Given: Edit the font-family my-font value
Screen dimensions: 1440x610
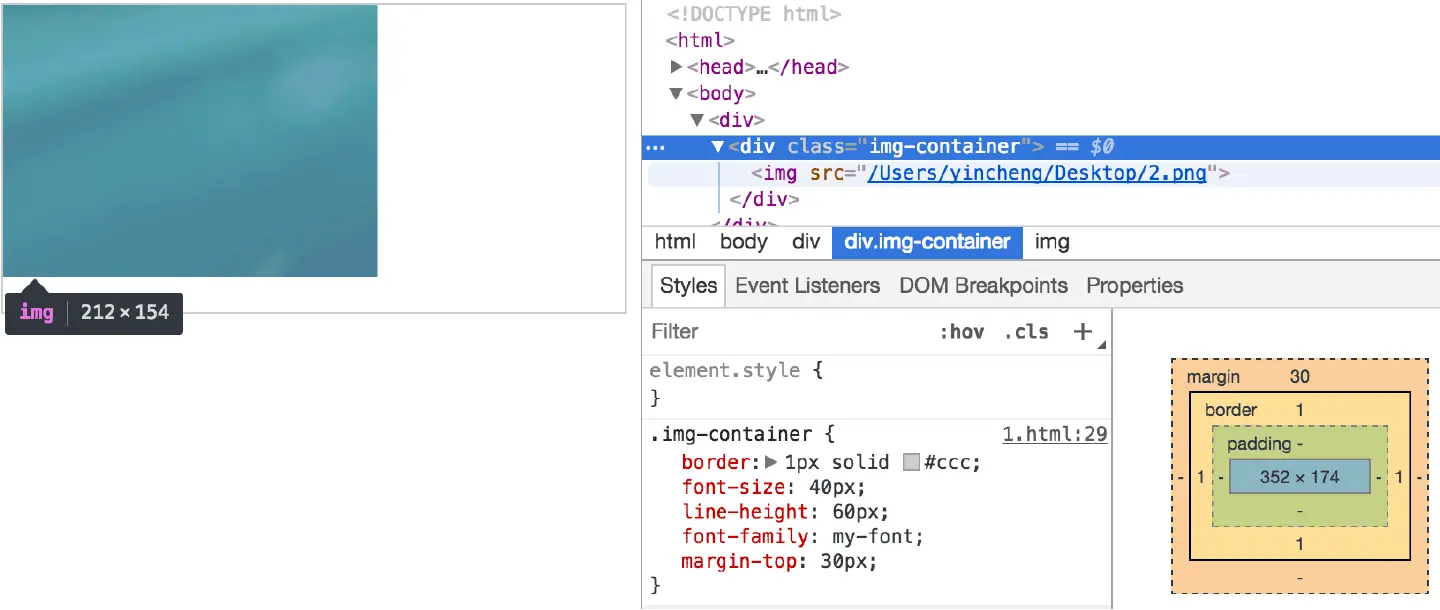Looking at the screenshot, I should tap(873, 537).
